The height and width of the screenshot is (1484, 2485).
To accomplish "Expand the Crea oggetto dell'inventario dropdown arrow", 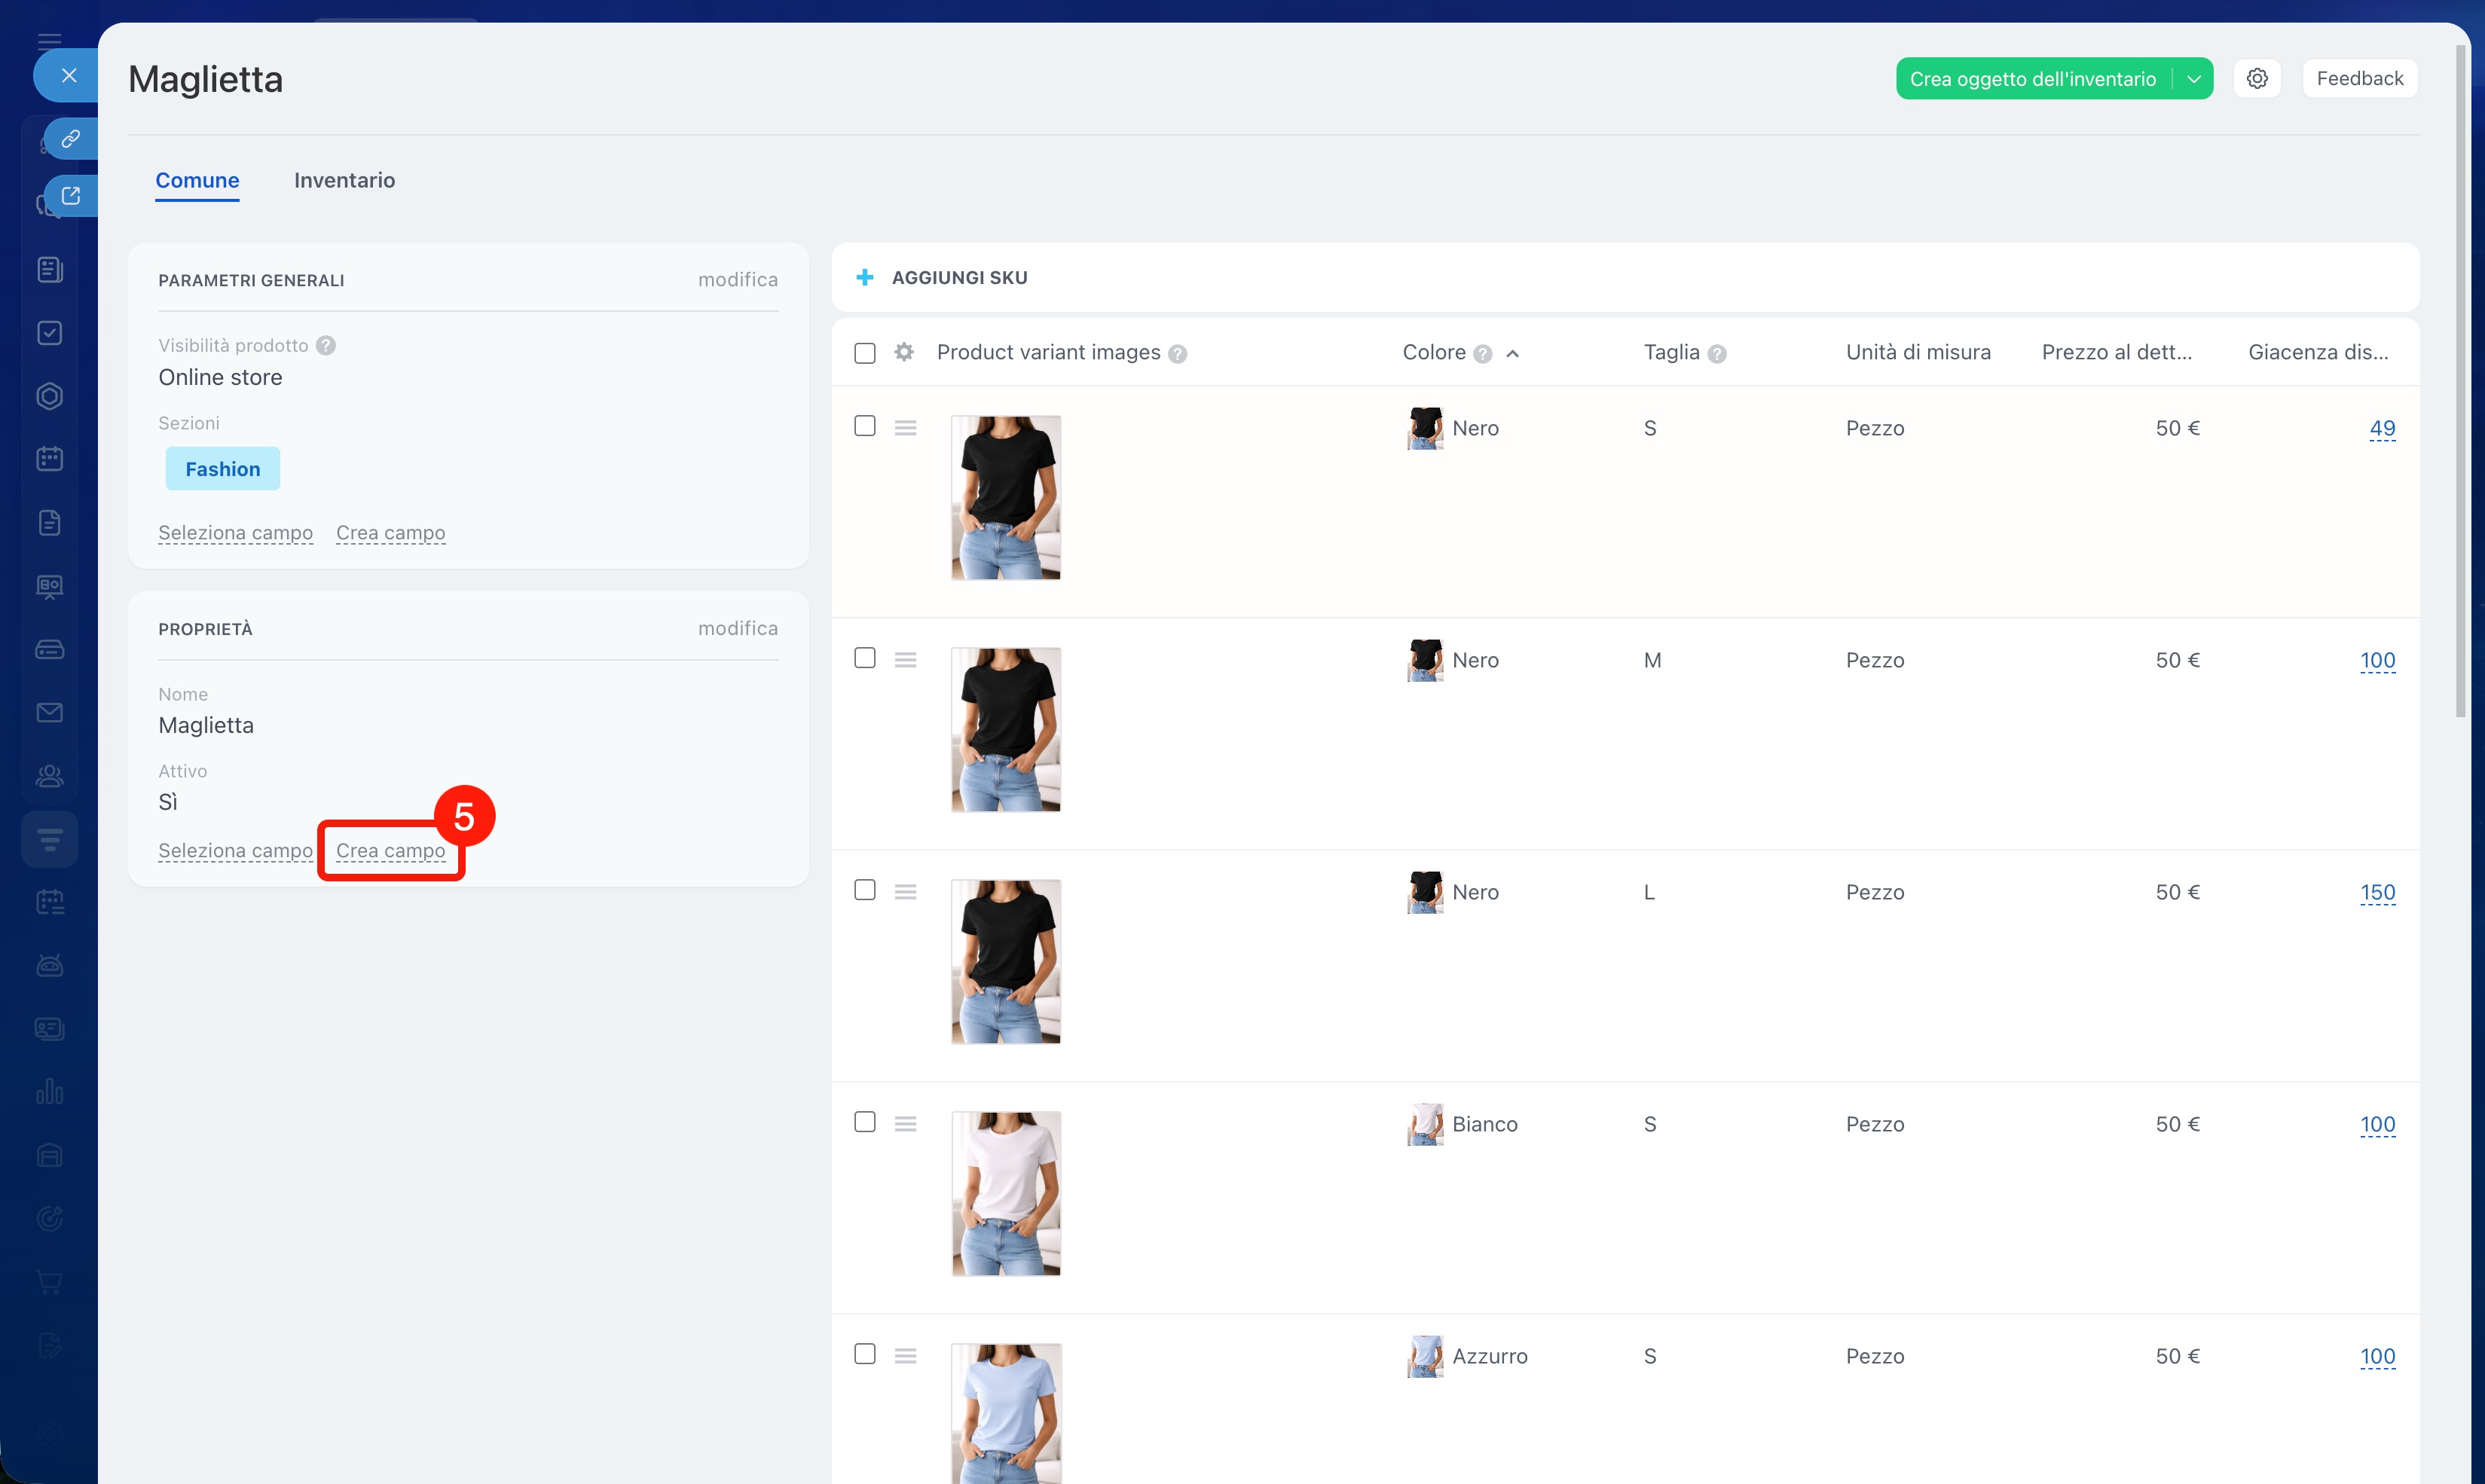I will [2193, 79].
